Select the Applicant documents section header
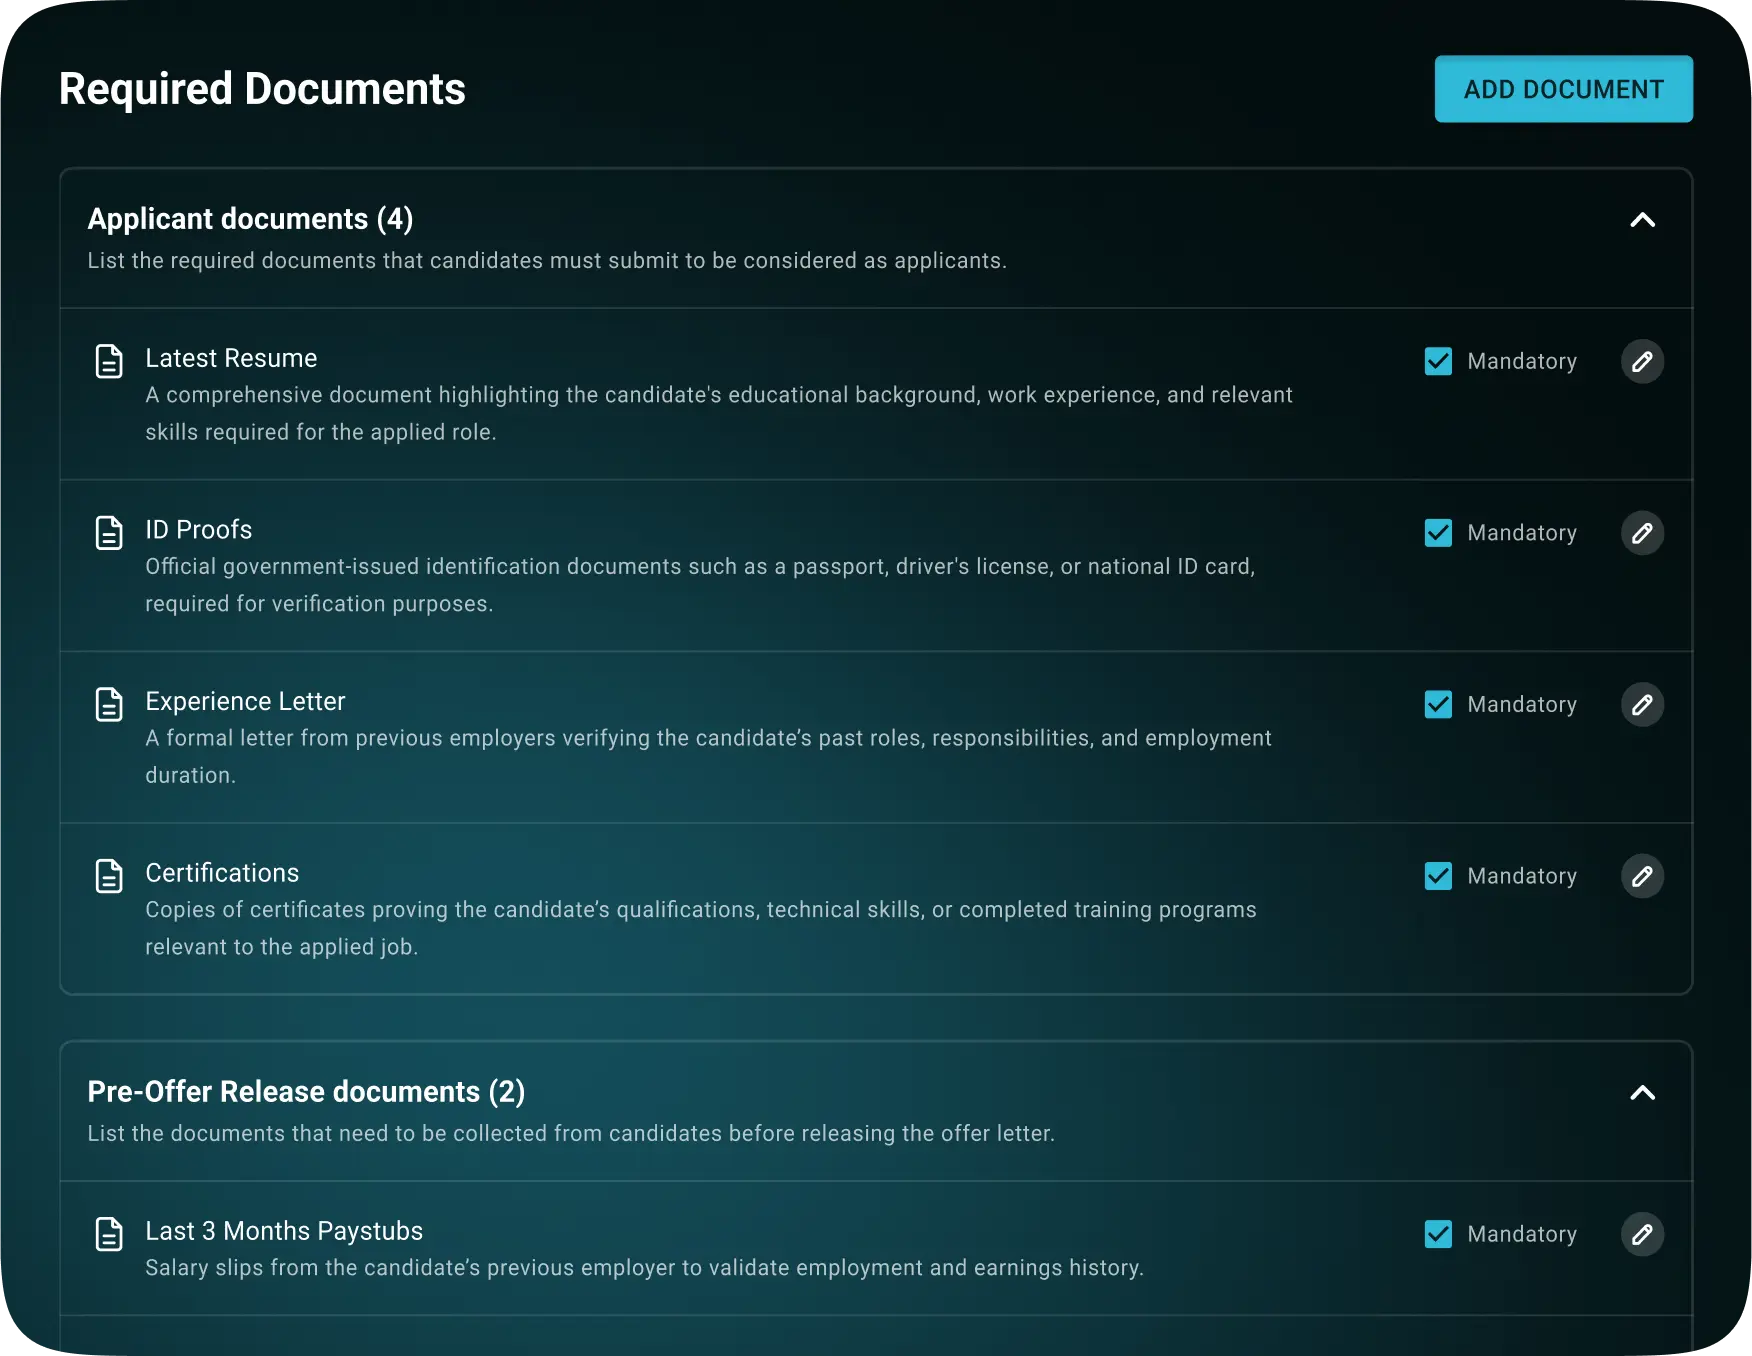 pos(250,218)
